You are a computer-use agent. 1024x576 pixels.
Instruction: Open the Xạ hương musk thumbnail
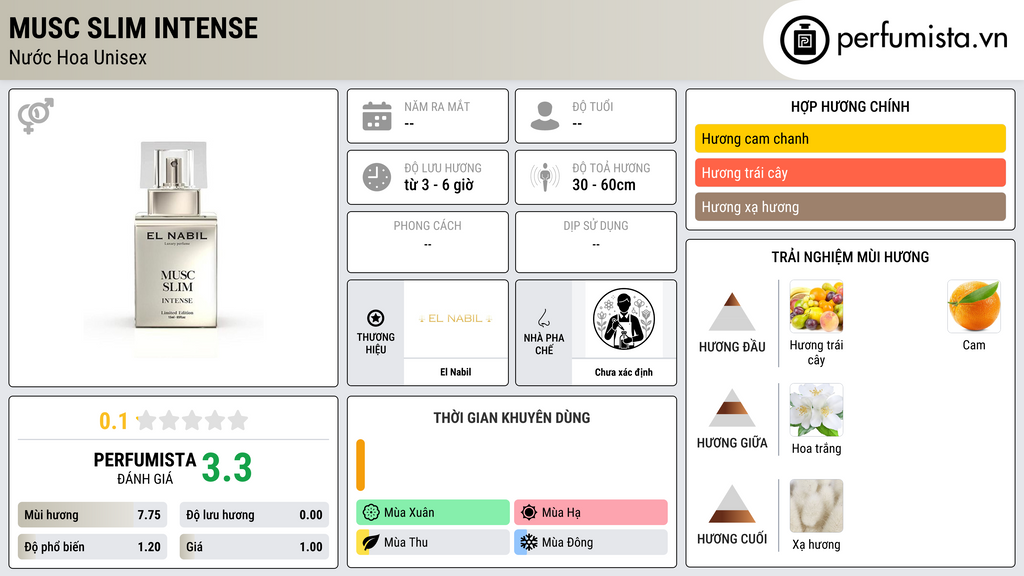click(816, 505)
